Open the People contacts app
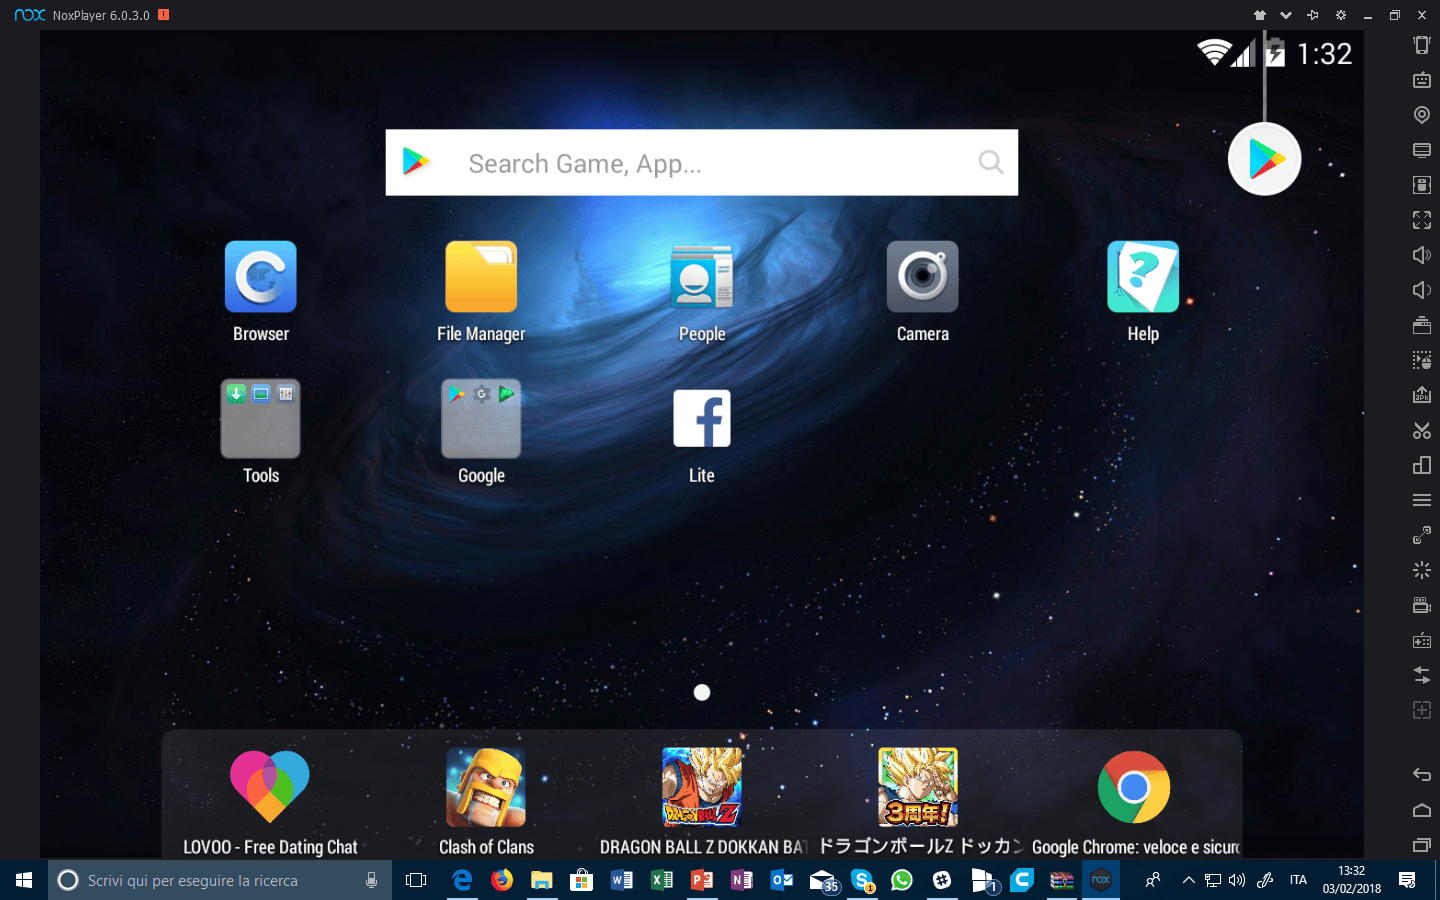1440x900 pixels. [x=702, y=277]
